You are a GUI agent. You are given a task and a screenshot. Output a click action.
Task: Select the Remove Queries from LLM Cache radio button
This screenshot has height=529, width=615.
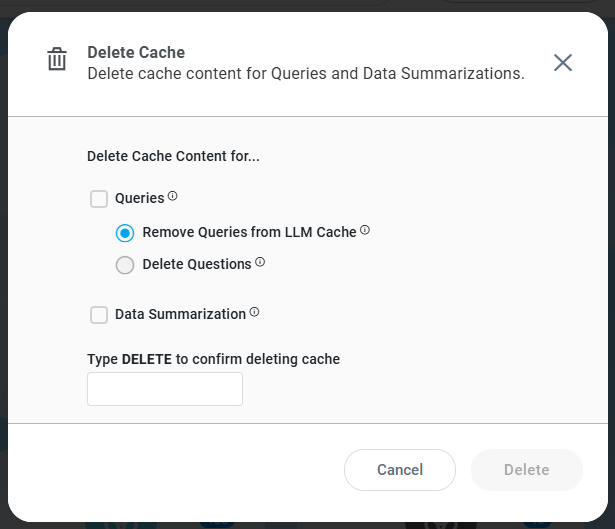tap(125, 233)
